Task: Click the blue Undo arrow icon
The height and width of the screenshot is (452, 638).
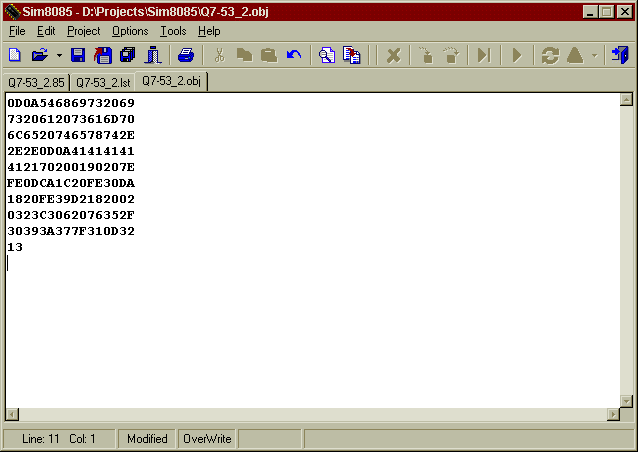Action: pos(294,55)
